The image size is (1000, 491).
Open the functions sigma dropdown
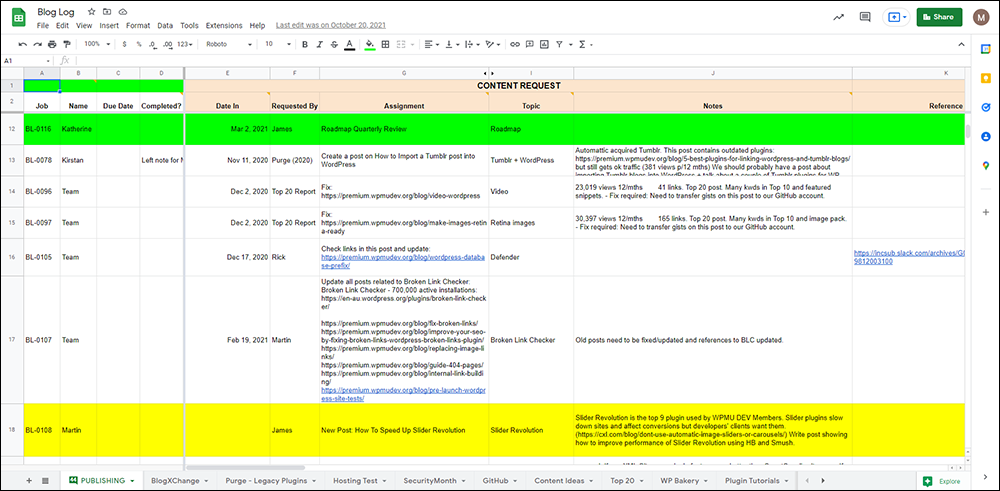click(585, 45)
